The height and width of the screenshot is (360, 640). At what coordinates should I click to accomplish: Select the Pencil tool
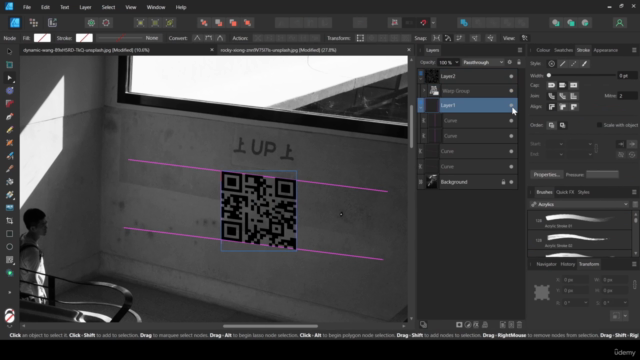pyautogui.click(x=10, y=130)
